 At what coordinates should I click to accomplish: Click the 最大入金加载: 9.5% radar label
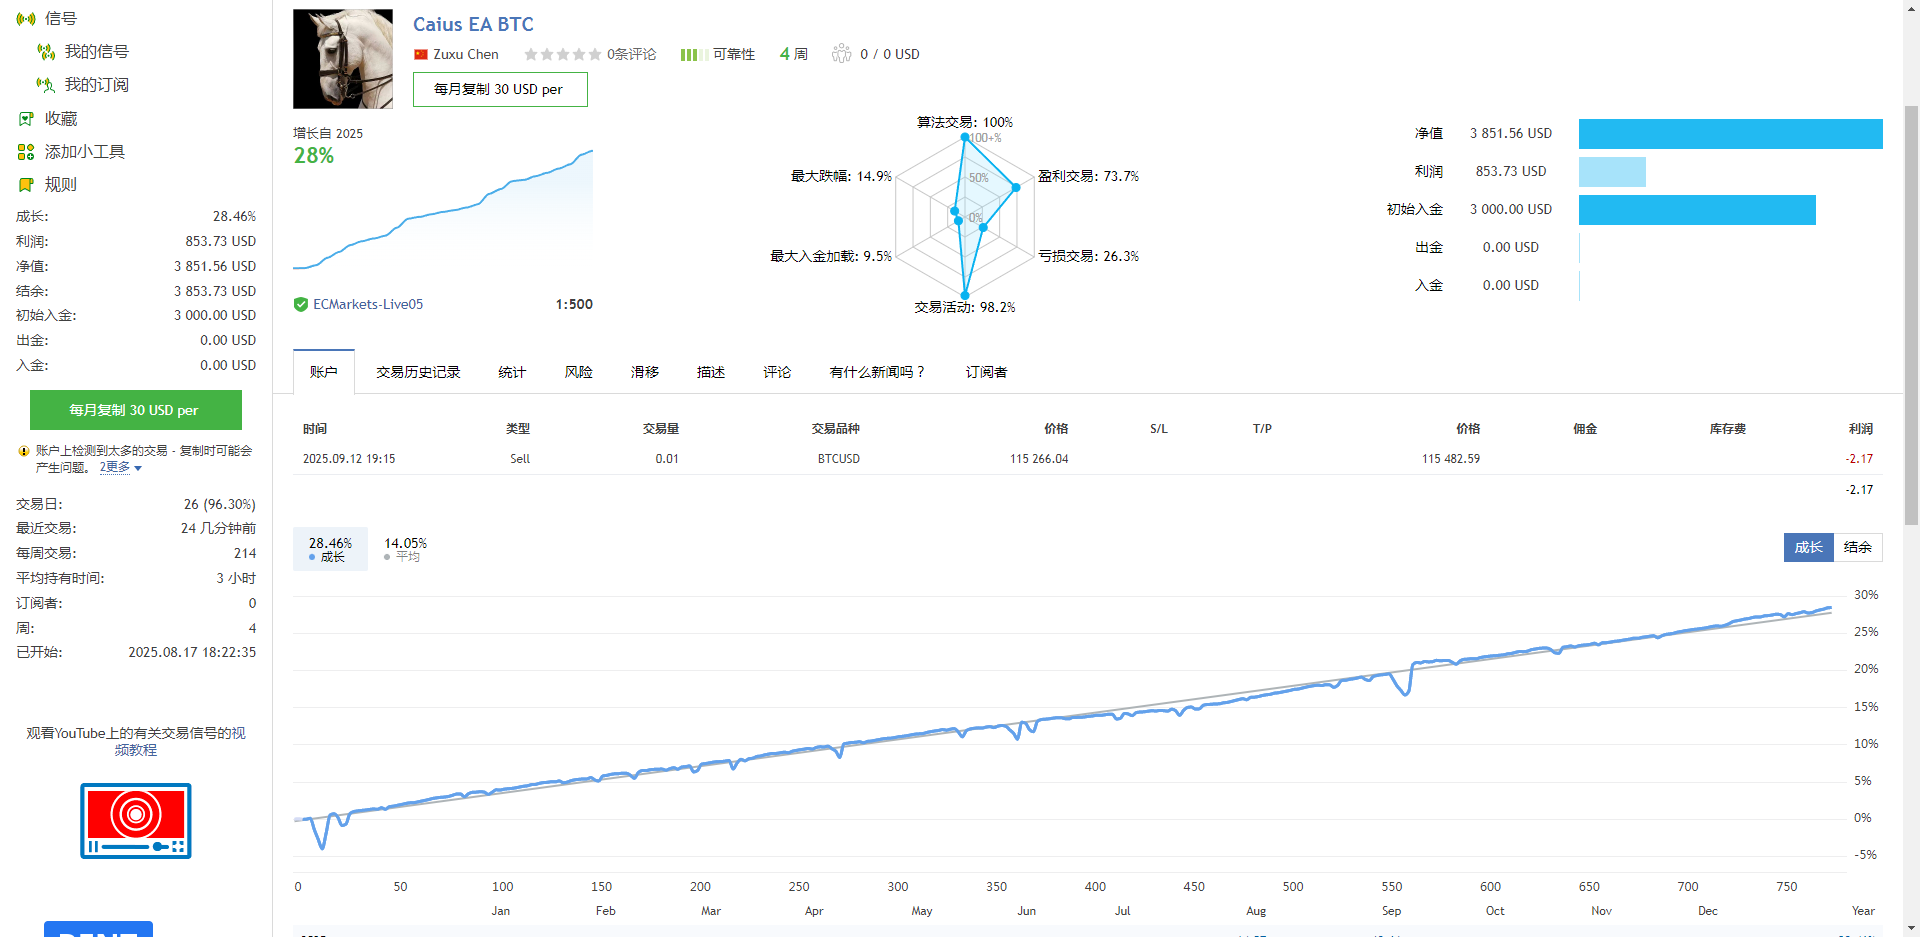click(x=831, y=257)
